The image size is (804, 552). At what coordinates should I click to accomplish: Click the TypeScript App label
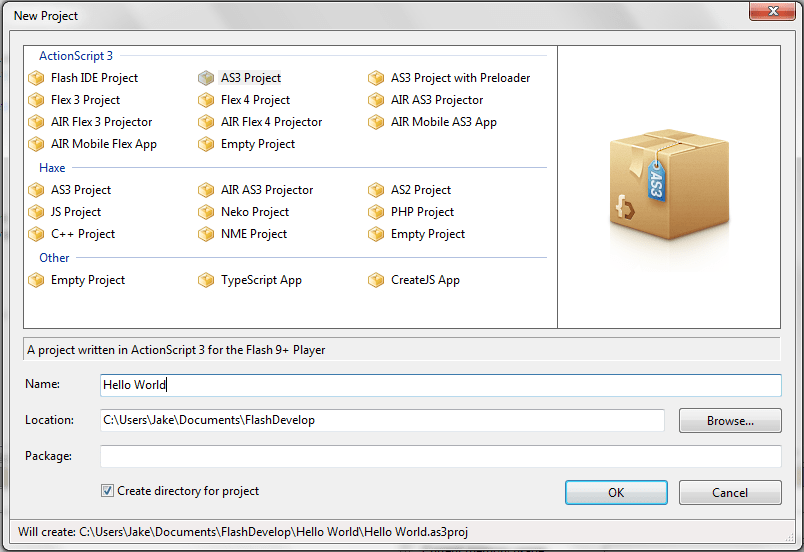[262, 280]
